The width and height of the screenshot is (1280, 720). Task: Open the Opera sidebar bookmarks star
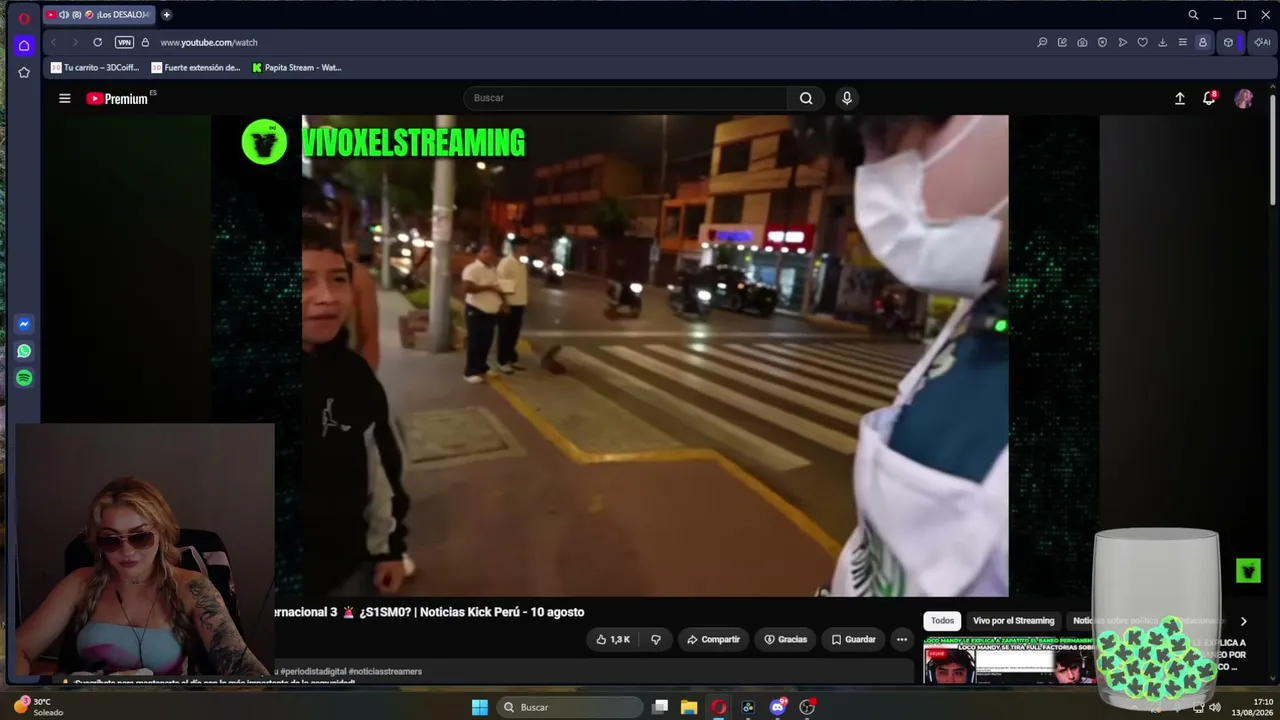coord(24,72)
